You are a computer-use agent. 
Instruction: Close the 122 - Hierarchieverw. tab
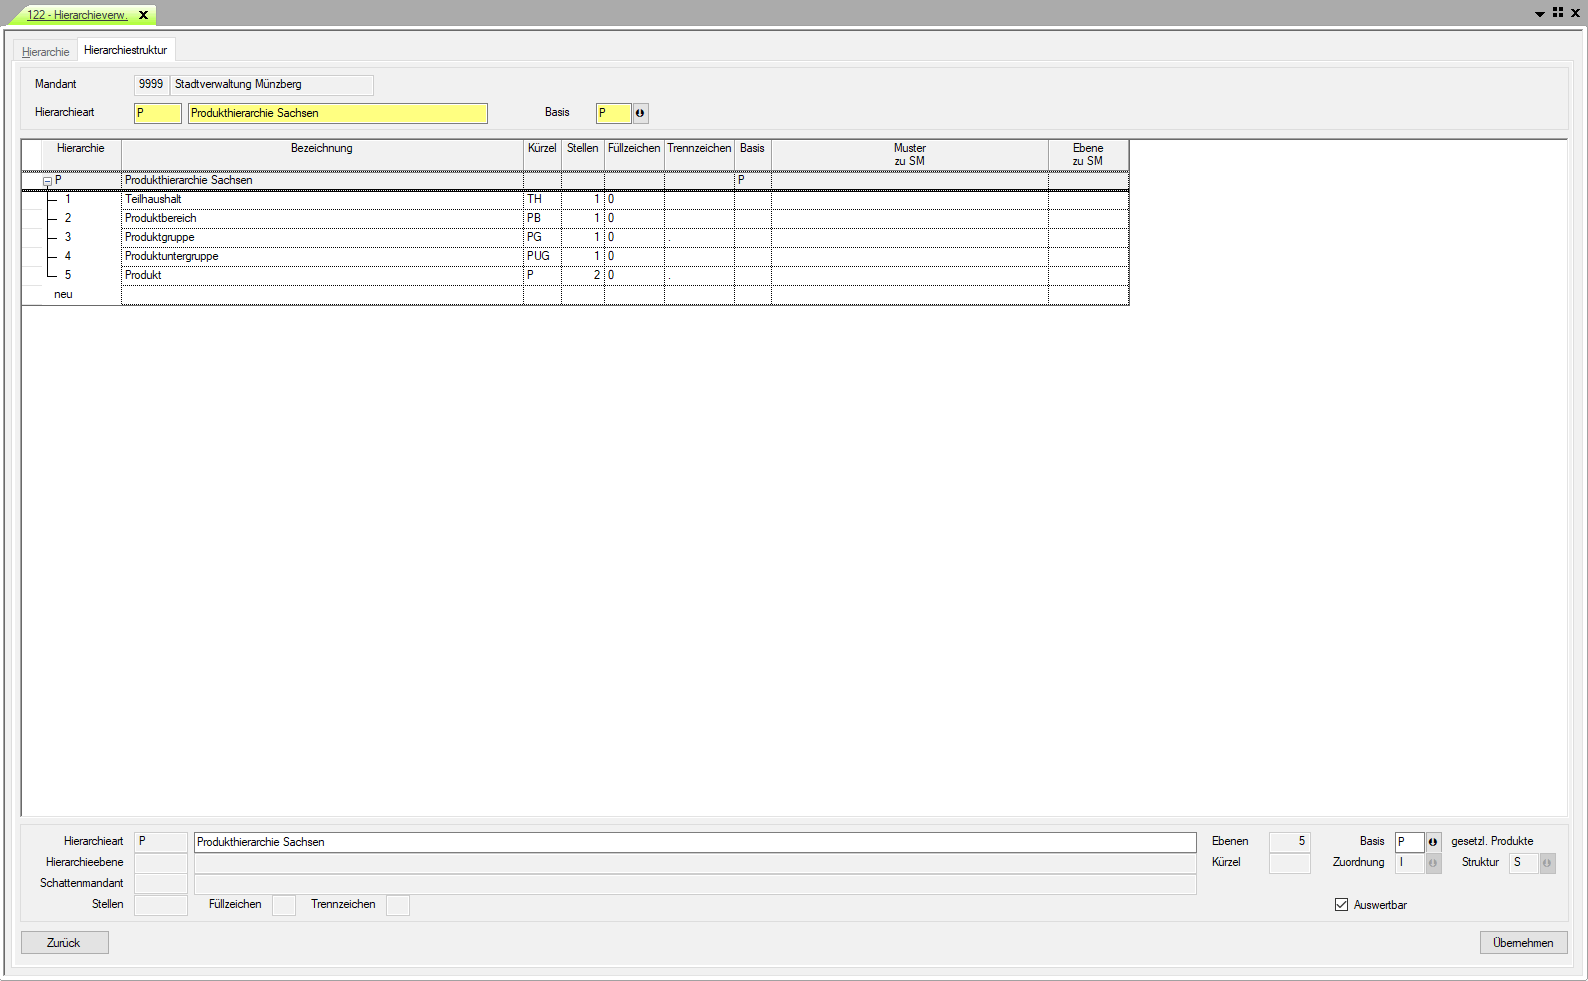coord(144,15)
